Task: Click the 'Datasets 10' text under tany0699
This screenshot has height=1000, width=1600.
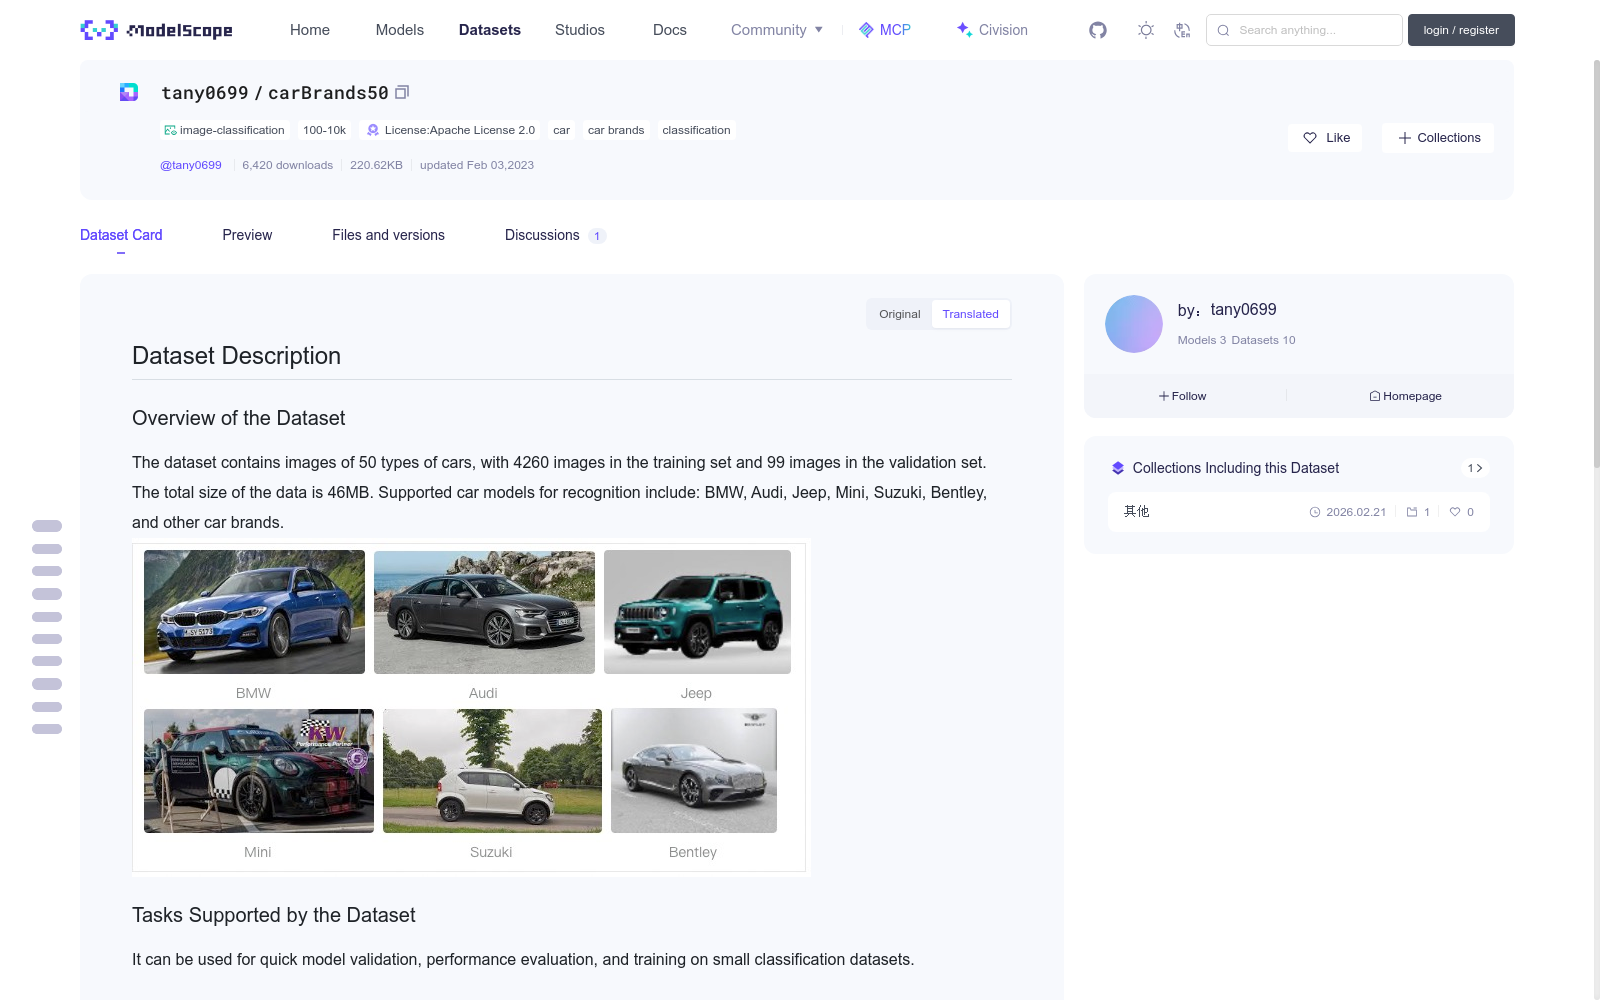Action: [x=1263, y=340]
